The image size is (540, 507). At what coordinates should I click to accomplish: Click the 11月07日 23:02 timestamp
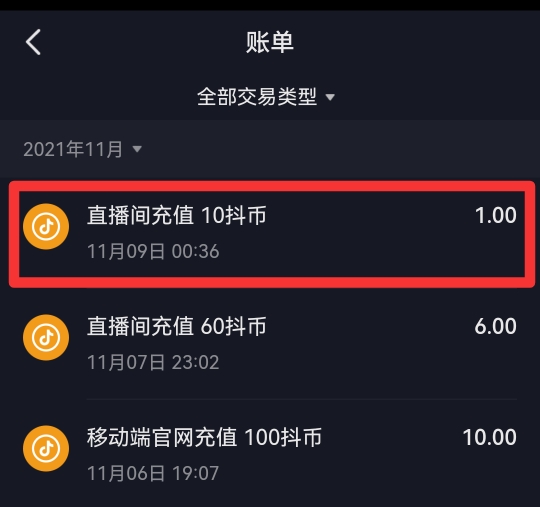[x=153, y=362]
